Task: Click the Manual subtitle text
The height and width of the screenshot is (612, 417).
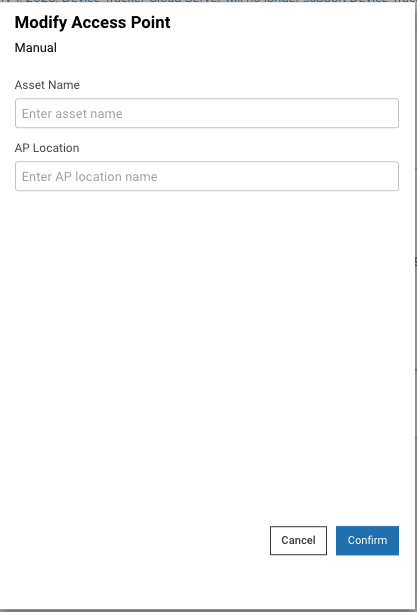Action: (x=36, y=48)
